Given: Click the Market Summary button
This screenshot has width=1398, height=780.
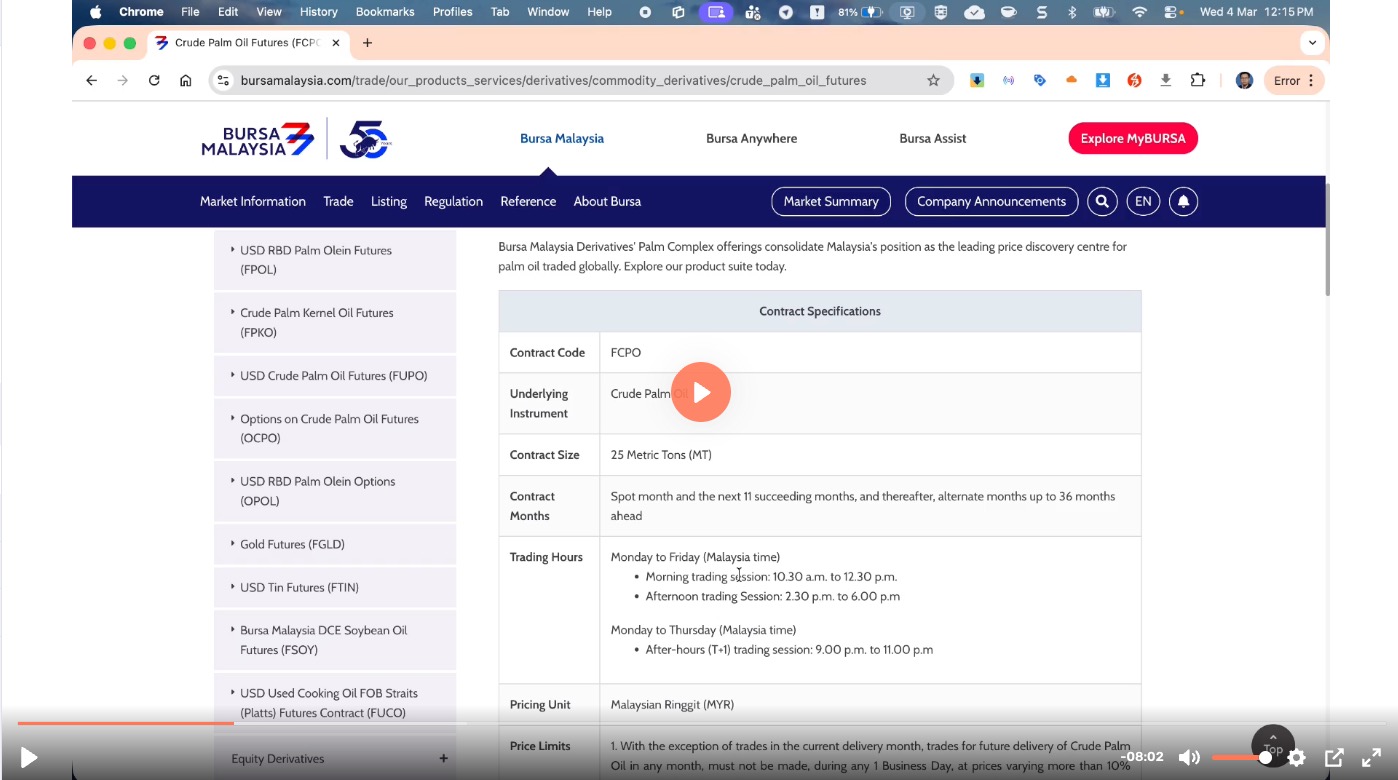Looking at the screenshot, I should (831, 201).
